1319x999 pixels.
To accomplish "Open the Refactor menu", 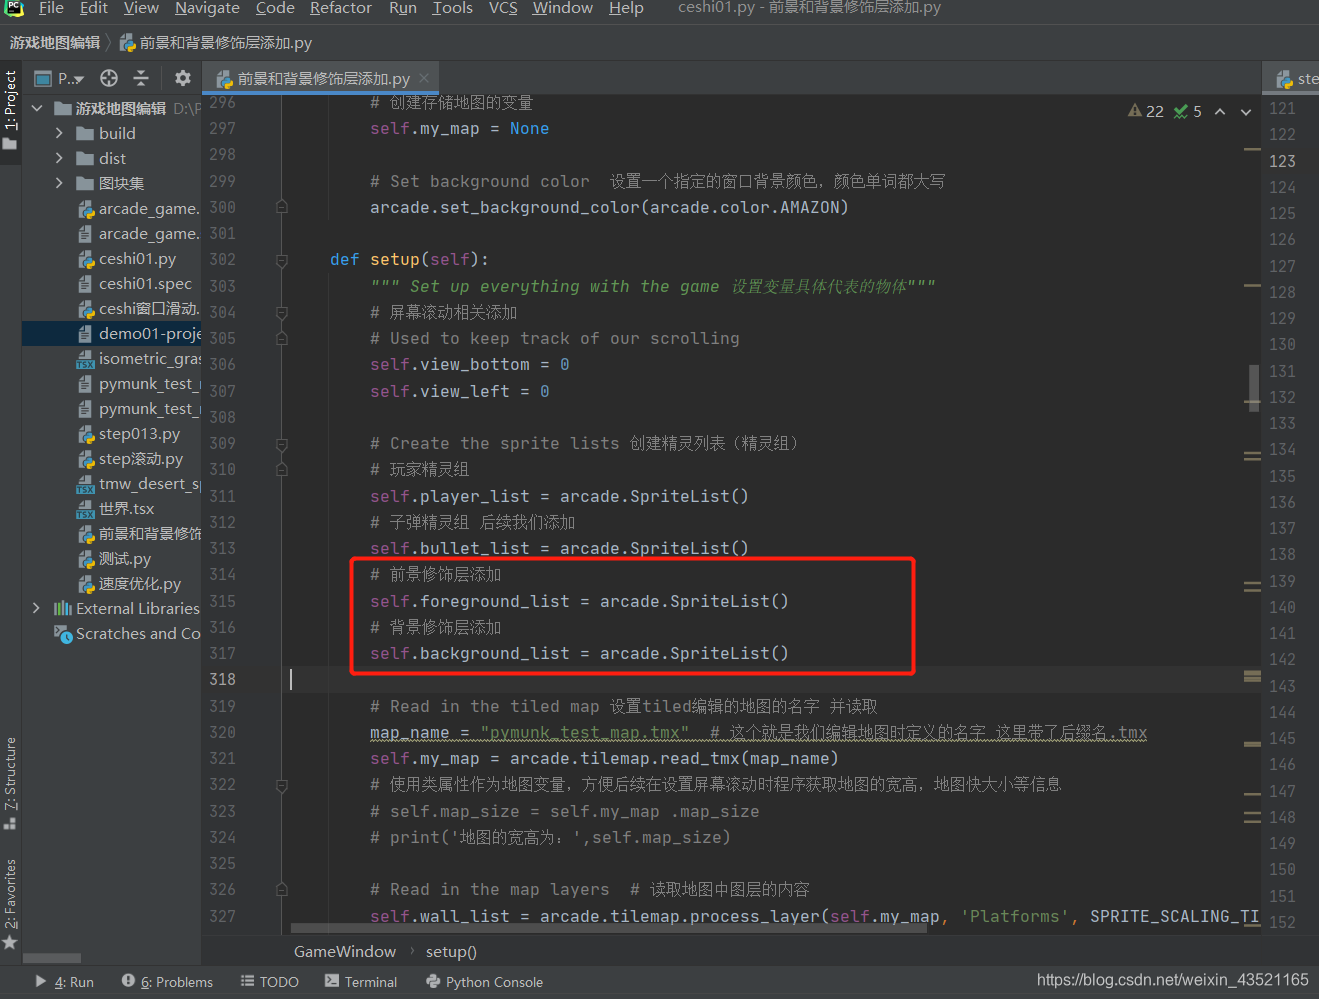I will pos(341,8).
